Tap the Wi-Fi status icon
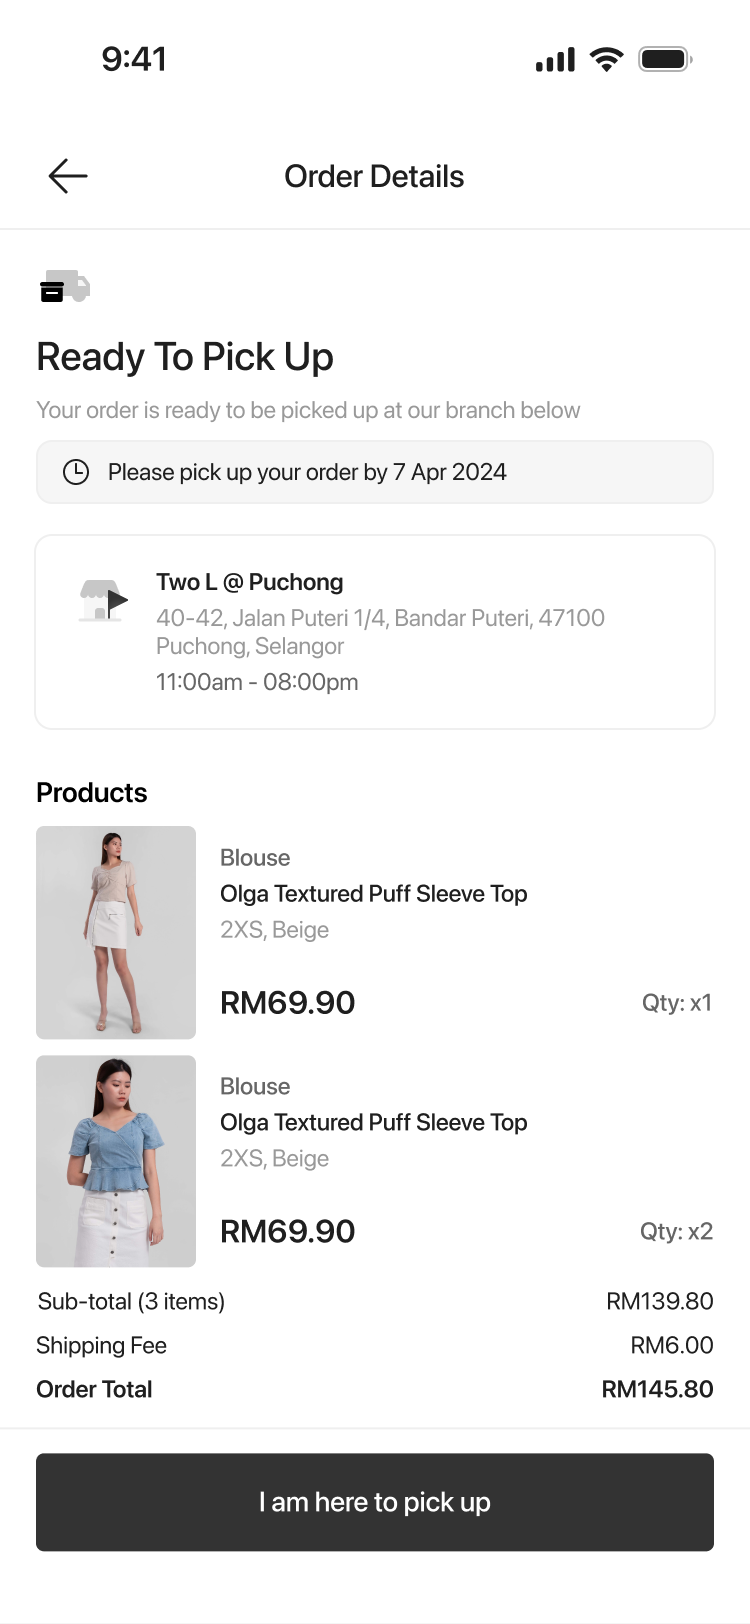Image resolution: width=750 pixels, height=1624 pixels. coord(606,60)
